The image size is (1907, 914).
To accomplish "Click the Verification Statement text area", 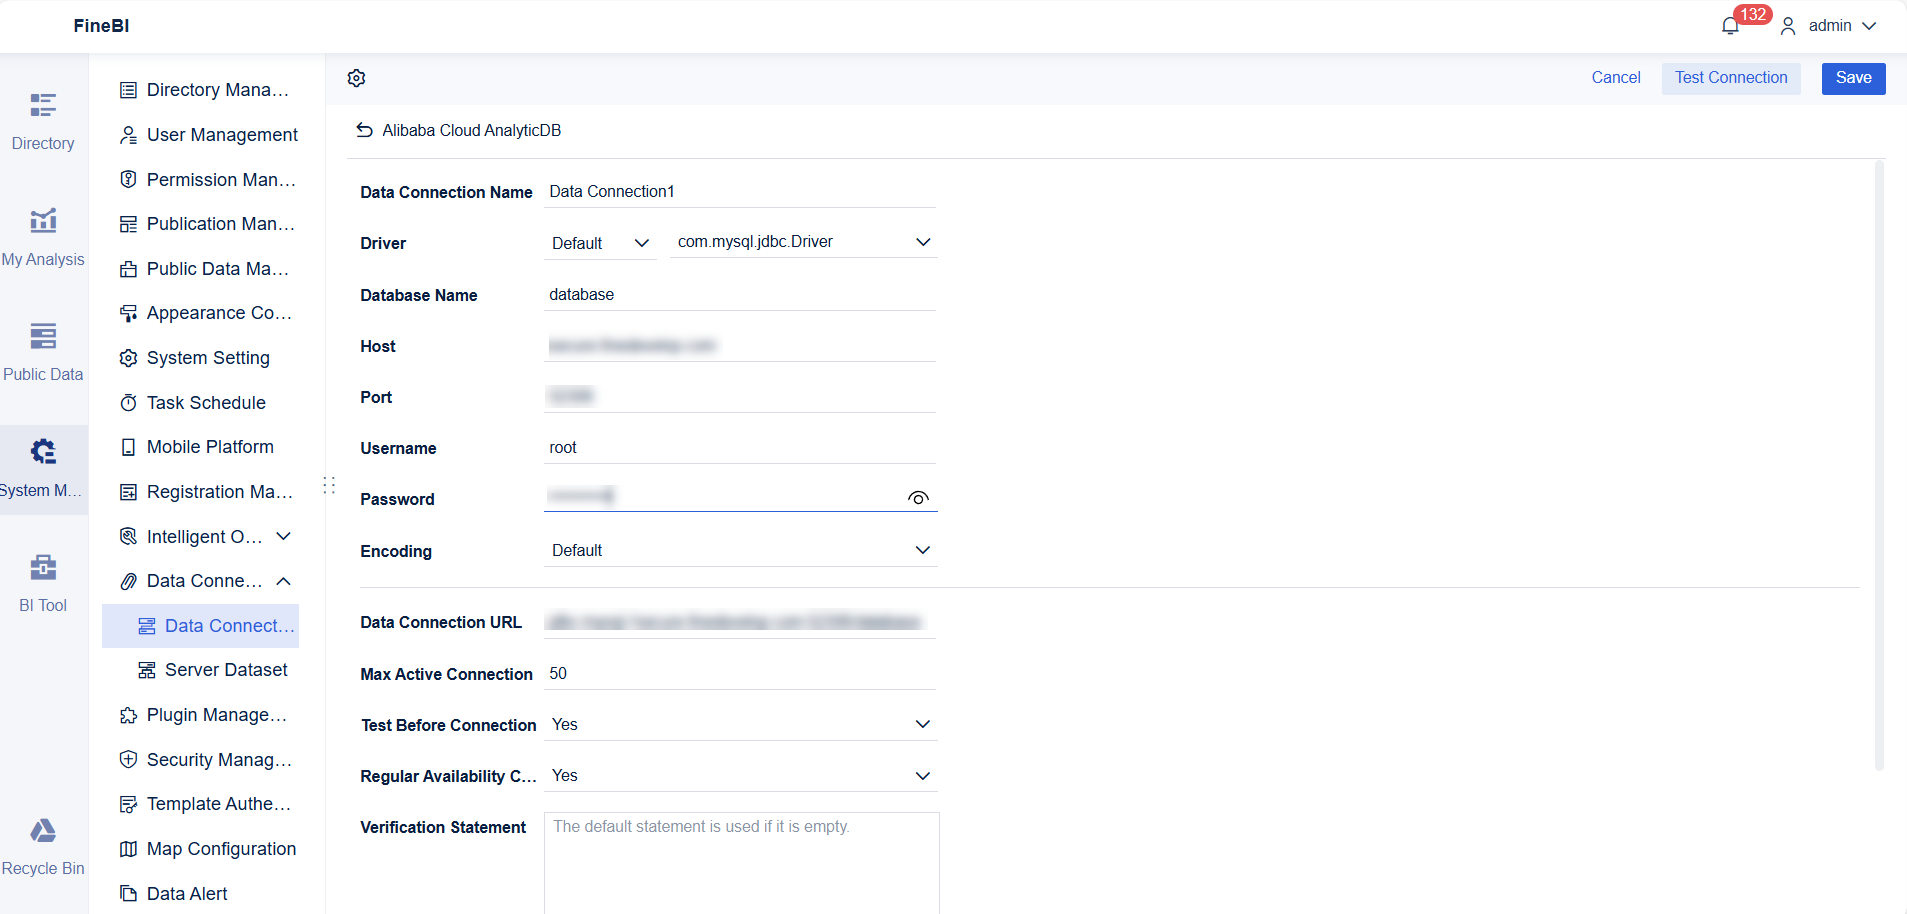I will point(741,863).
